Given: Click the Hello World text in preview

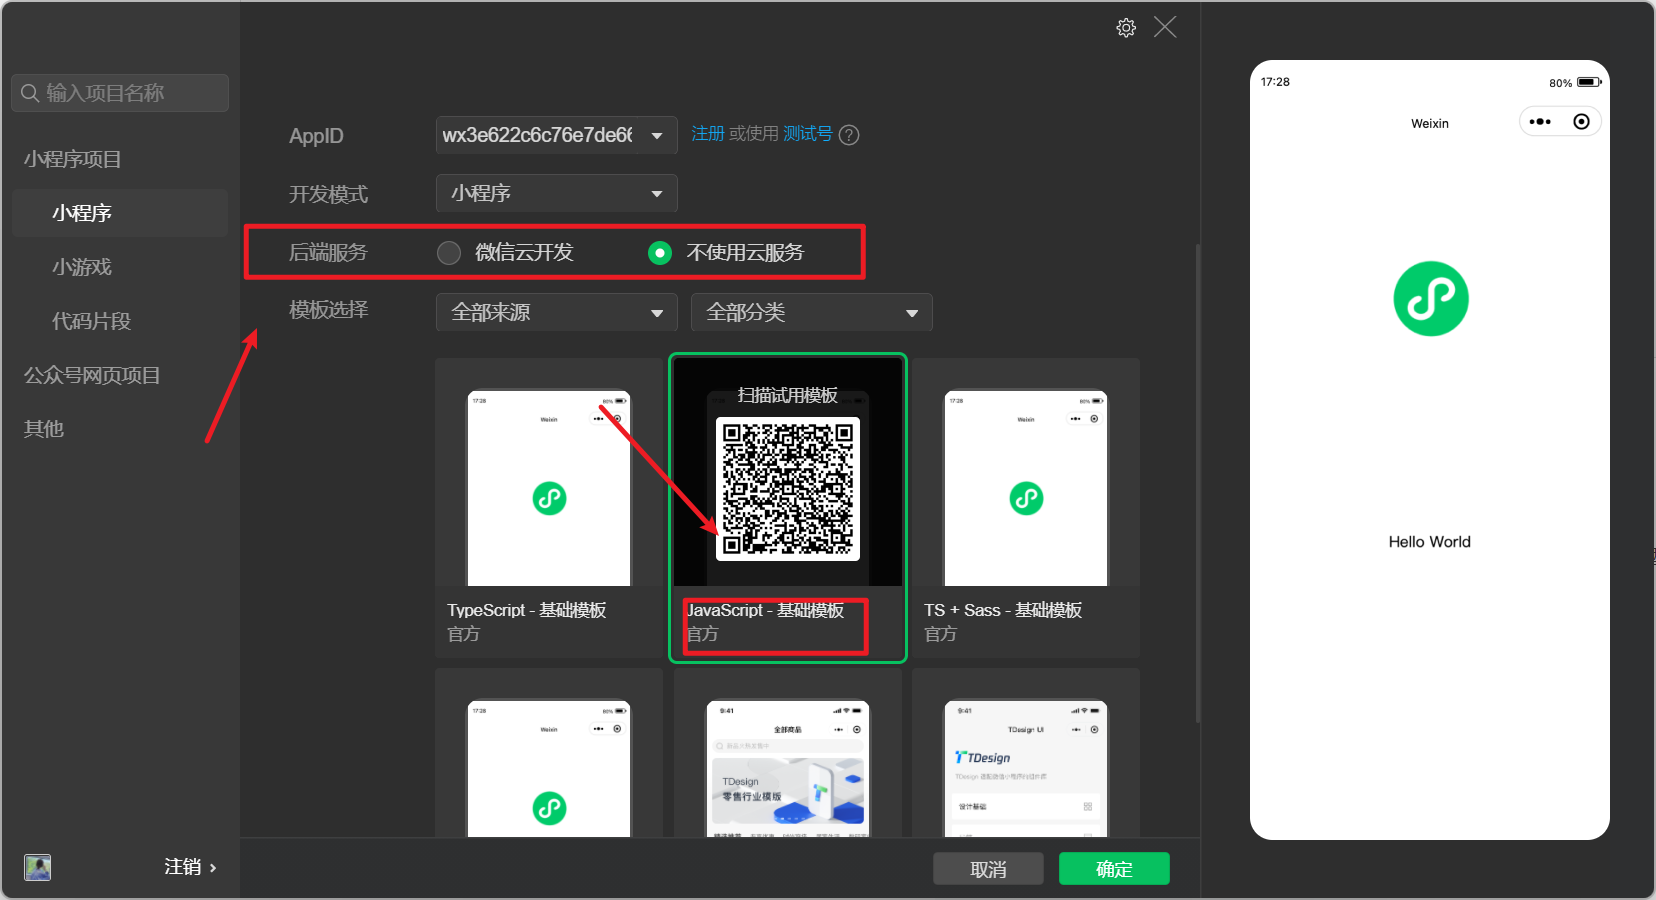Looking at the screenshot, I should coord(1430,542).
